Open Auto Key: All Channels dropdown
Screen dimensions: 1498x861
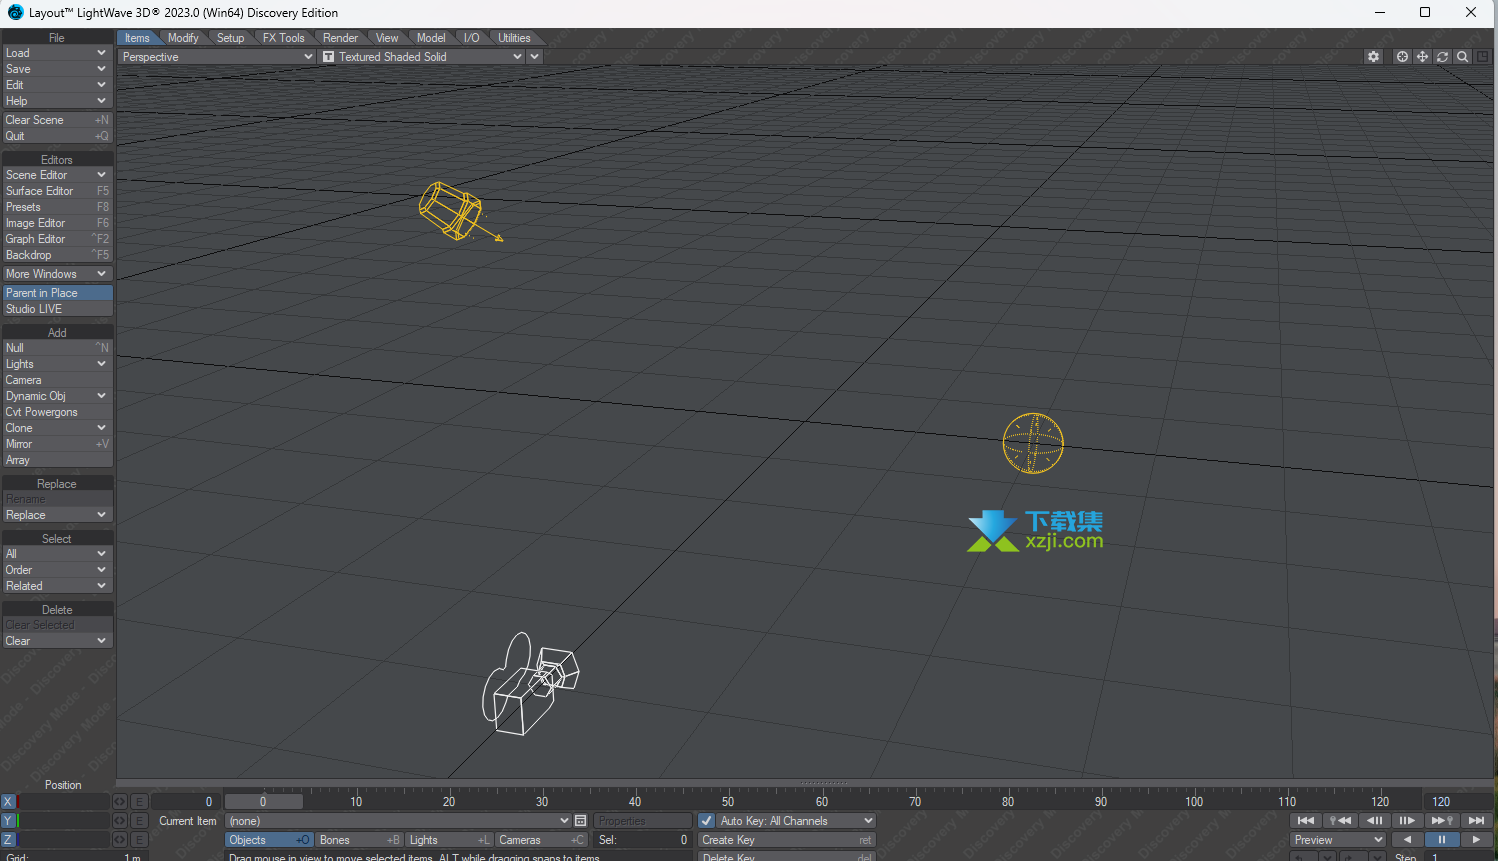pyautogui.click(x=796, y=821)
